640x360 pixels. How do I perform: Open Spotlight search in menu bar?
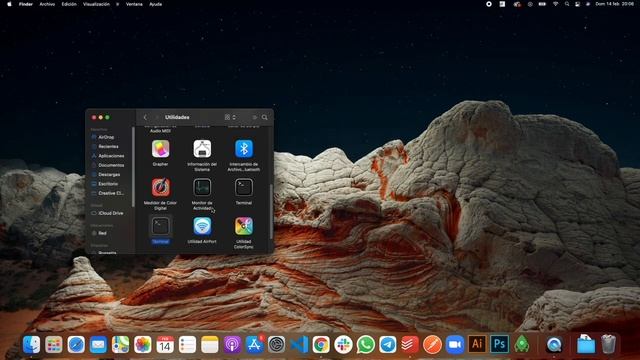(x=567, y=4)
